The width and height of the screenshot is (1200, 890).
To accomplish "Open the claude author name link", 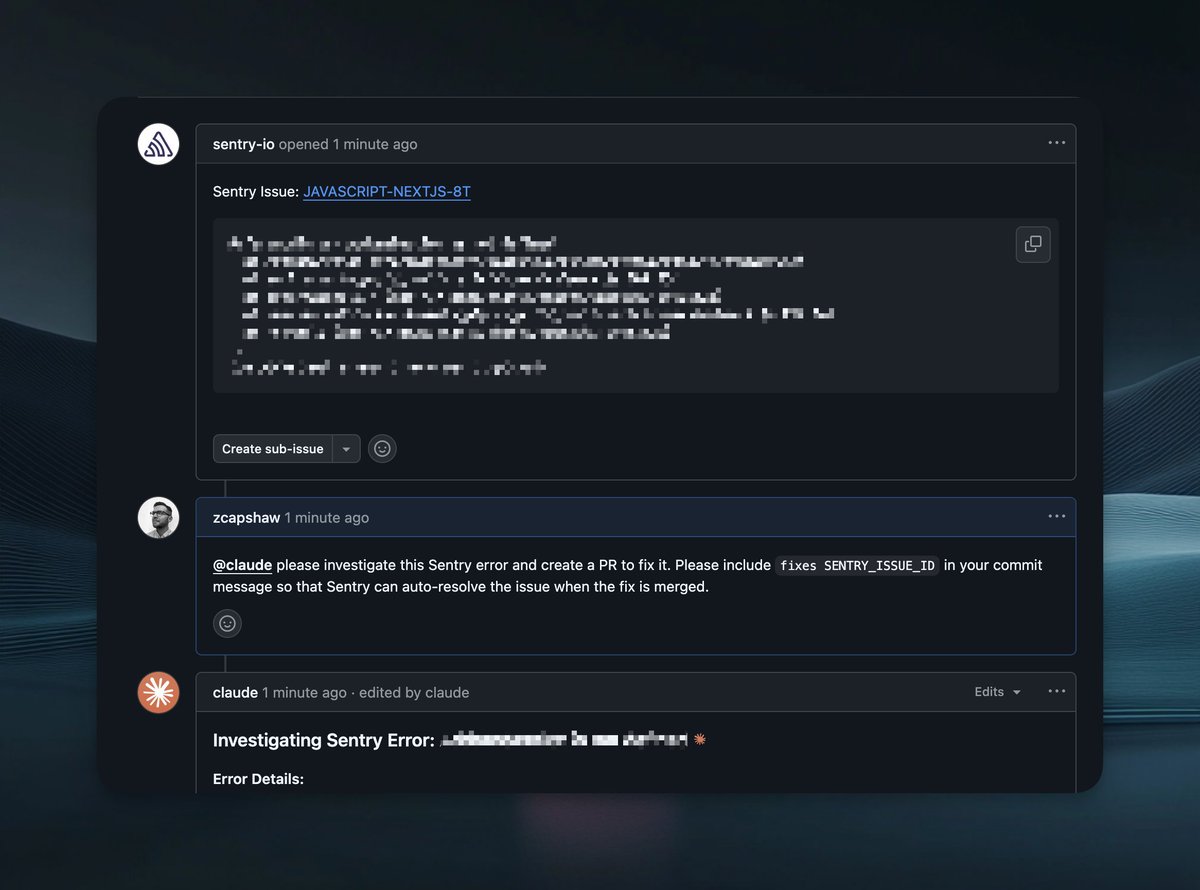I will (x=235, y=692).
